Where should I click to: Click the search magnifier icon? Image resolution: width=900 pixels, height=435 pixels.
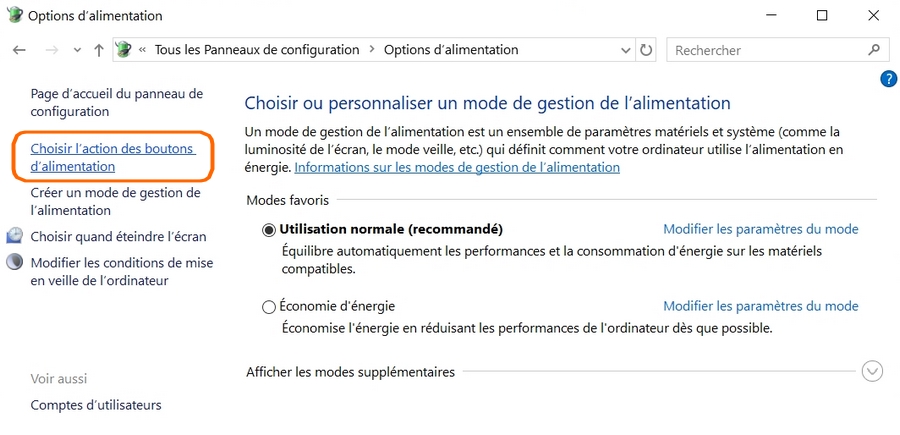coord(873,49)
